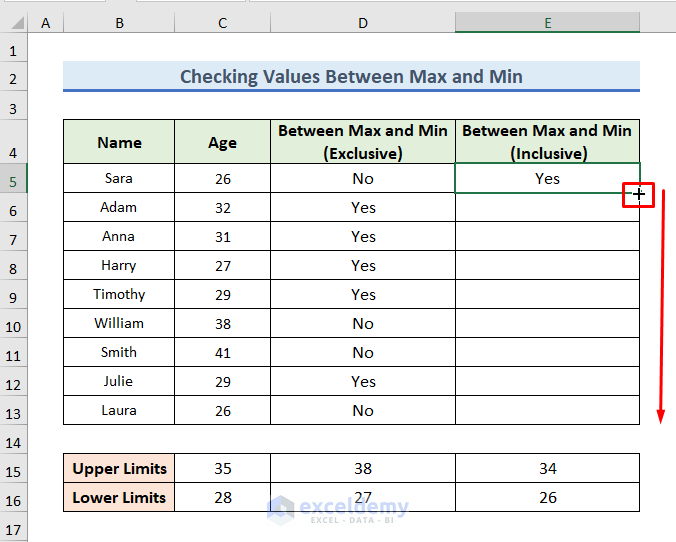Select lower limit cell '28'
Screen dimensions: 676x542
pyautogui.click(x=222, y=497)
